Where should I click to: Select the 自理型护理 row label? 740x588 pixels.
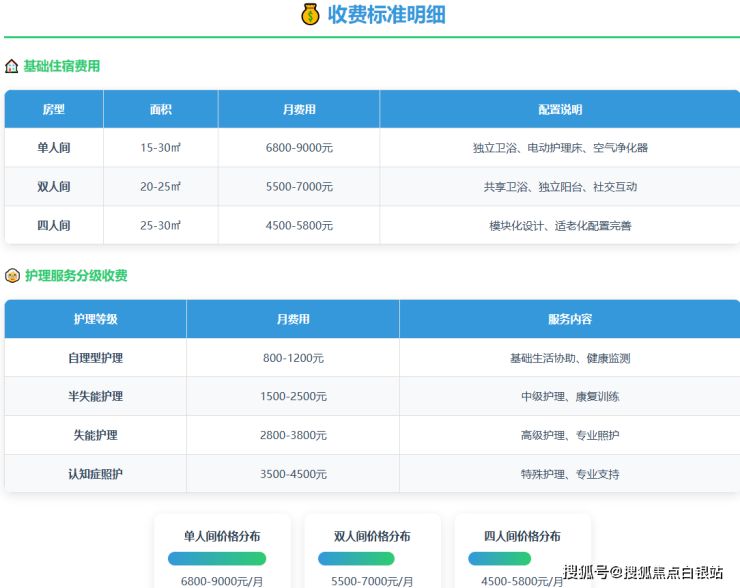95,358
